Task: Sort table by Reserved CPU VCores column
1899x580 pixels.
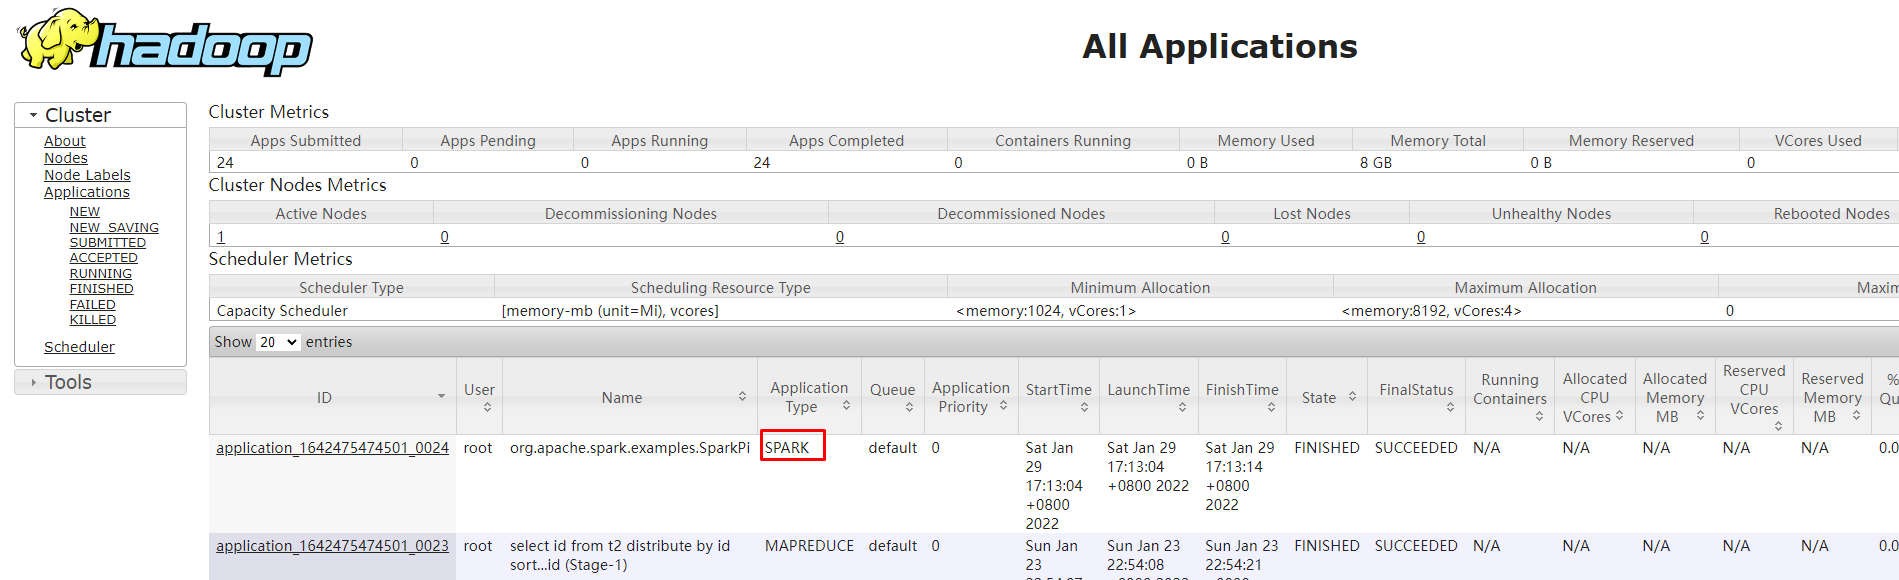Action: (x=1754, y=397)
